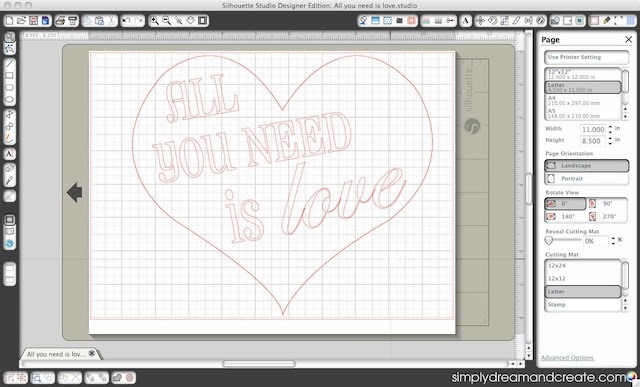Screen dimensions: 640x387
Task: Save the document with the Save icon
Action: point(33,20)
